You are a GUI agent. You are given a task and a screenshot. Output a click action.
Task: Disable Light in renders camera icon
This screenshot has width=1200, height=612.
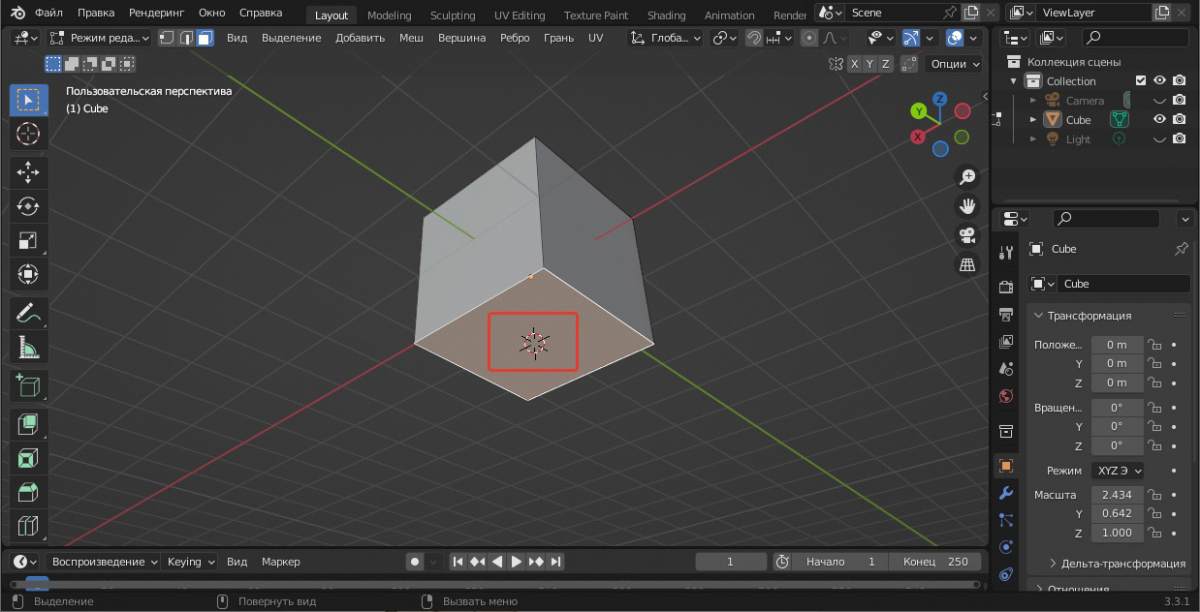point(1180,139)
